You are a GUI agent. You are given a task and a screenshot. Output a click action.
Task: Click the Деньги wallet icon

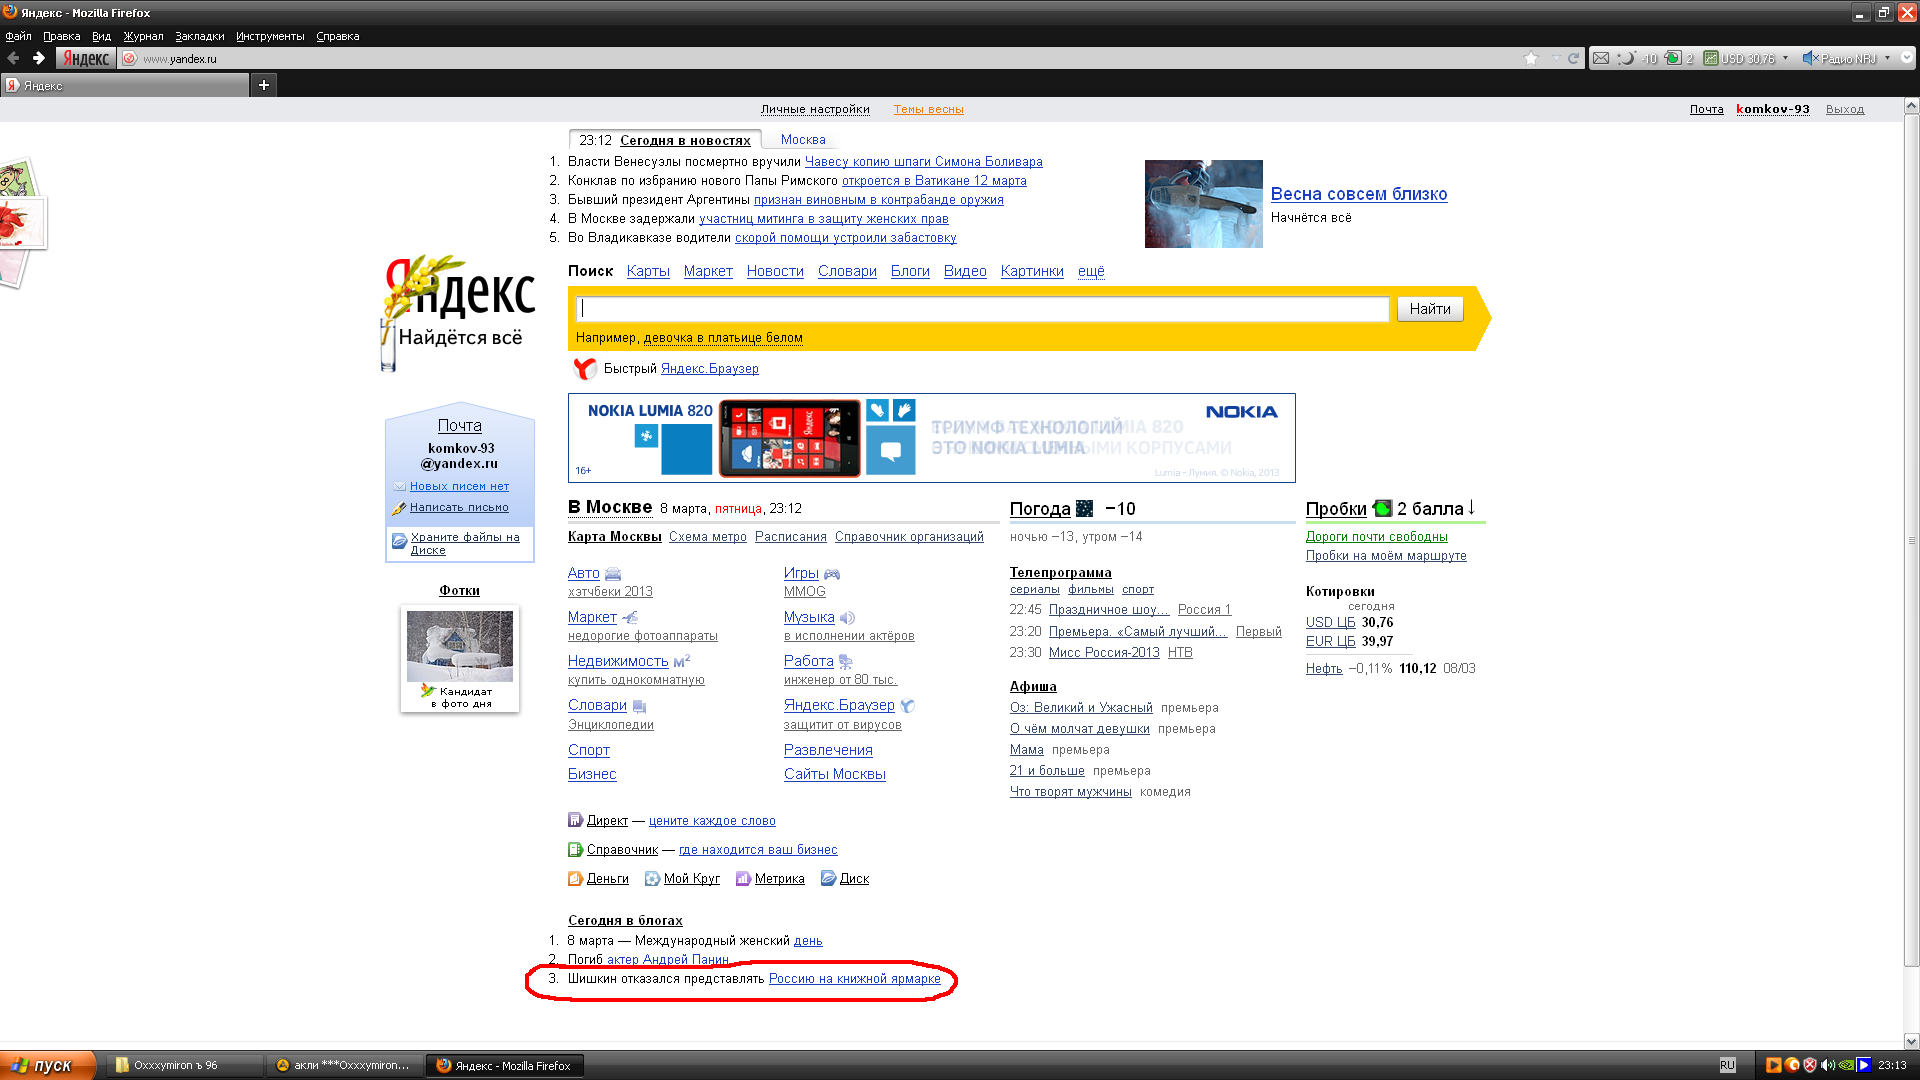pyautogui.click(x=575, y=879)
